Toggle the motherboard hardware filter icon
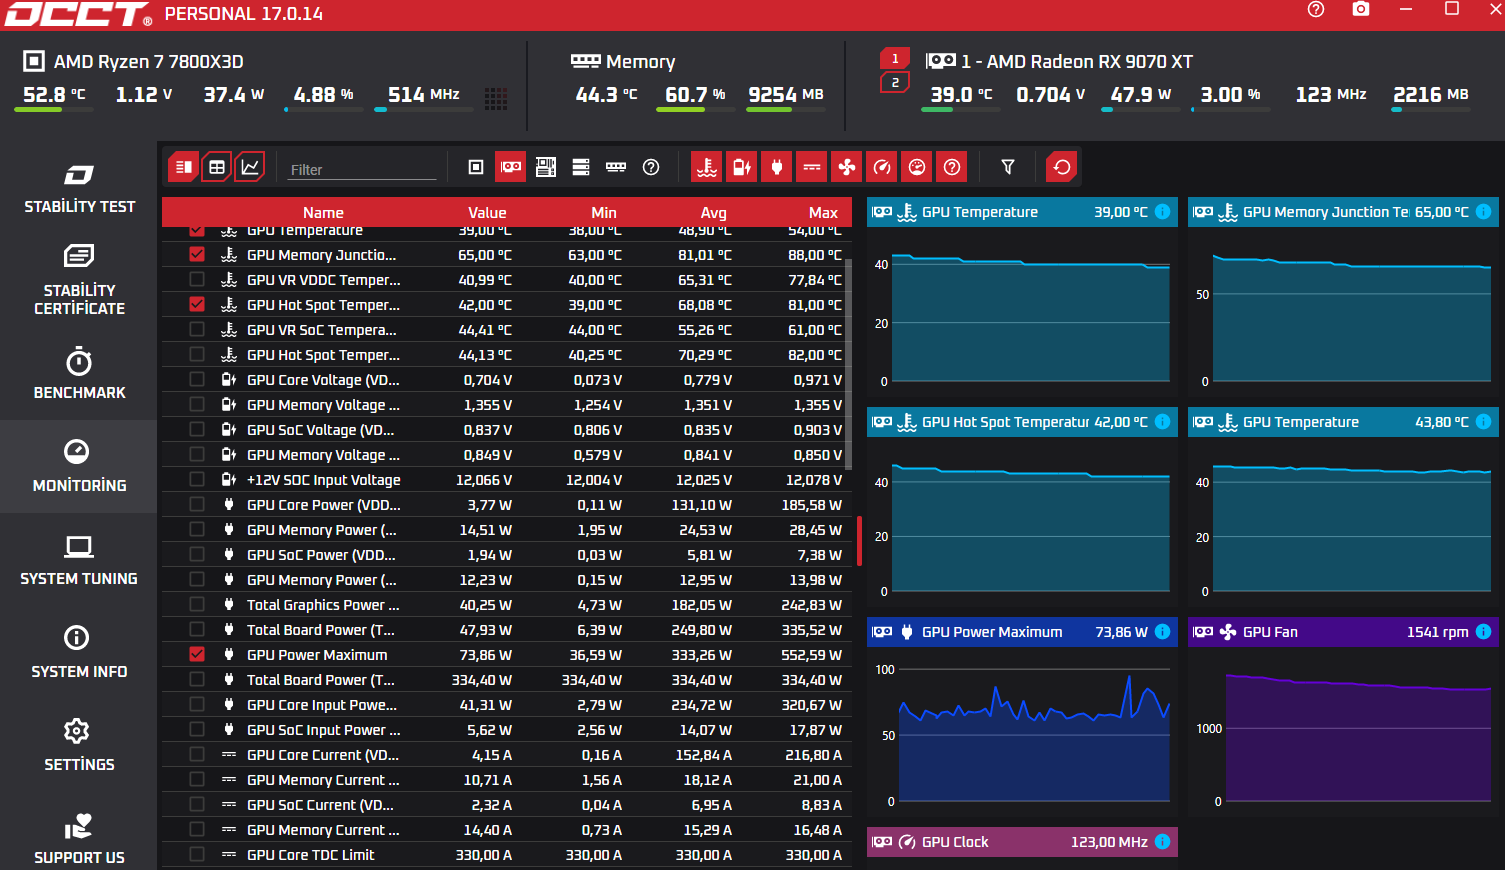1505x870 pixels. coord(546,167)
